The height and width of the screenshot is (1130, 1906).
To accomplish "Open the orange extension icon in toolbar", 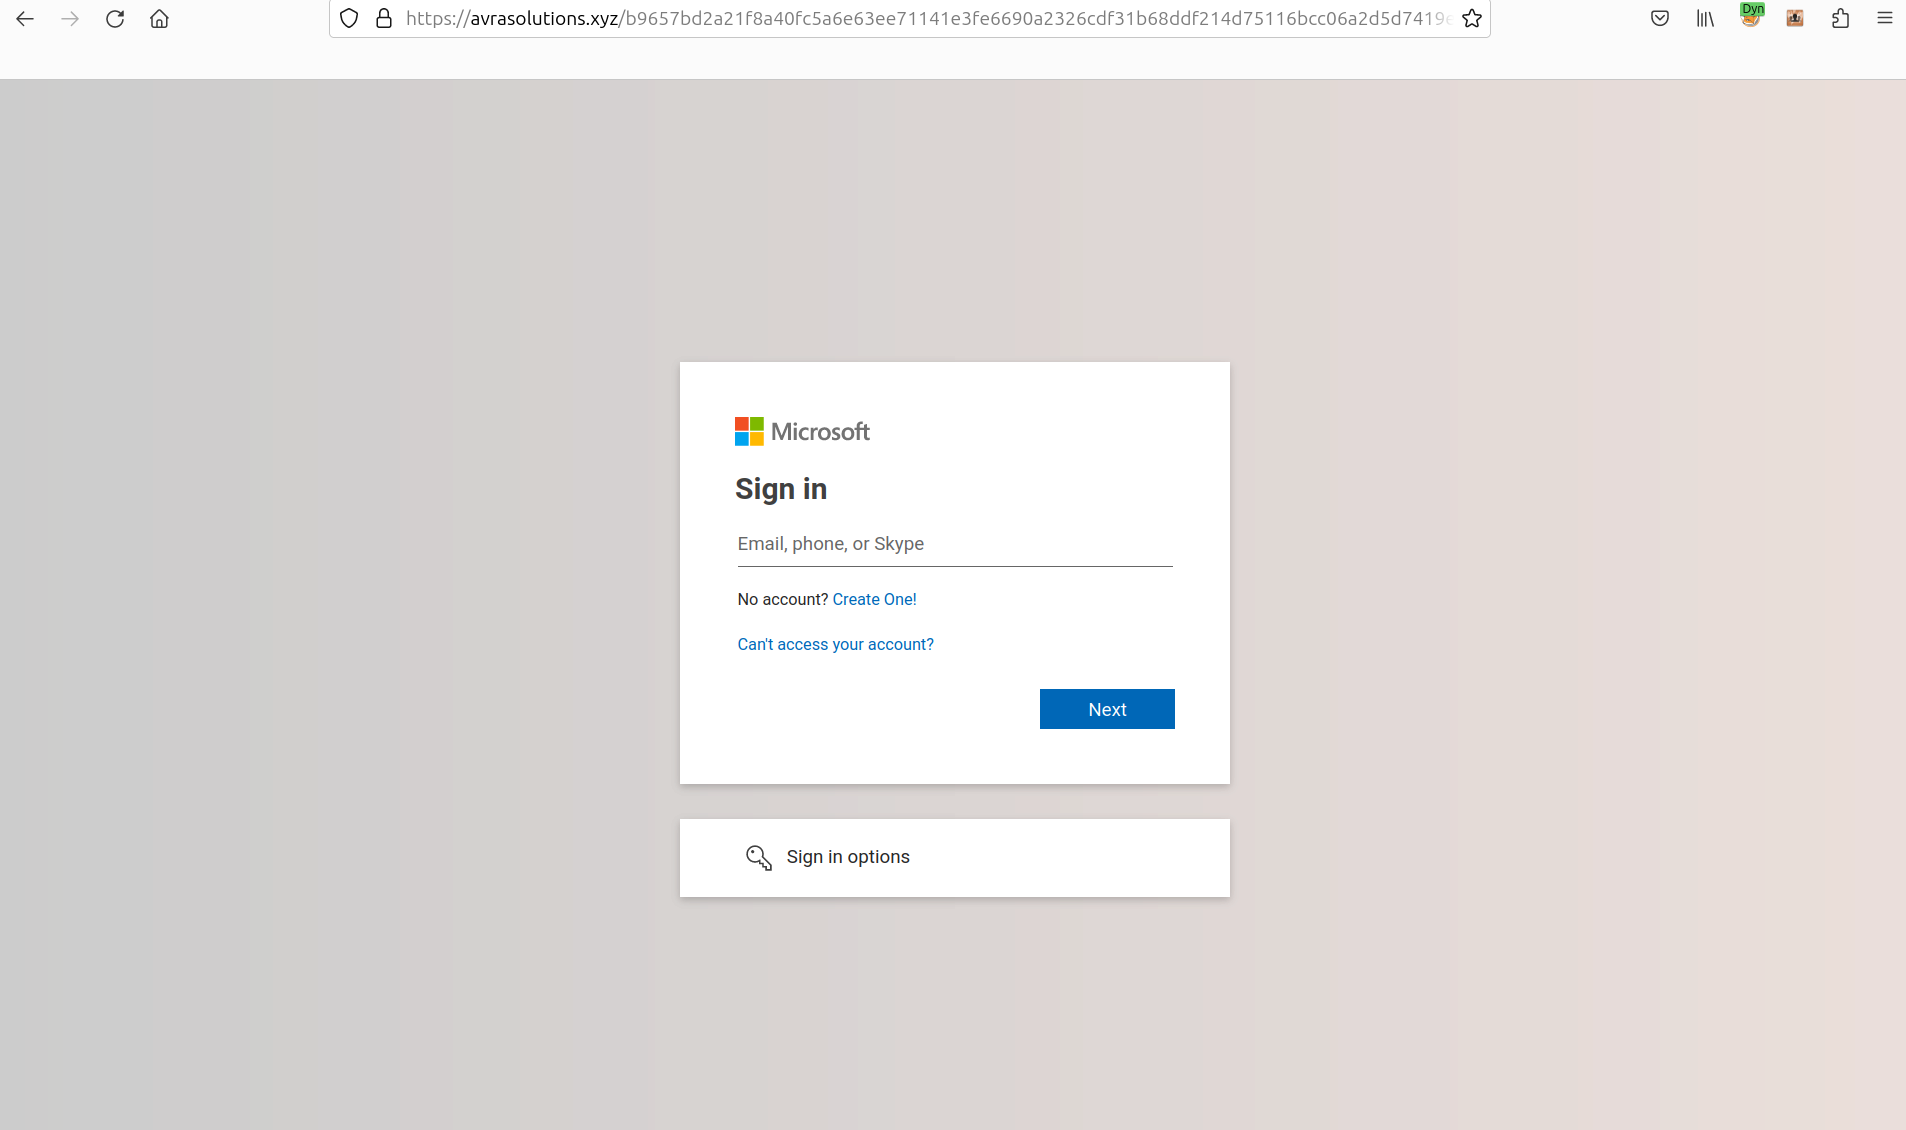I will [1795, 19].
